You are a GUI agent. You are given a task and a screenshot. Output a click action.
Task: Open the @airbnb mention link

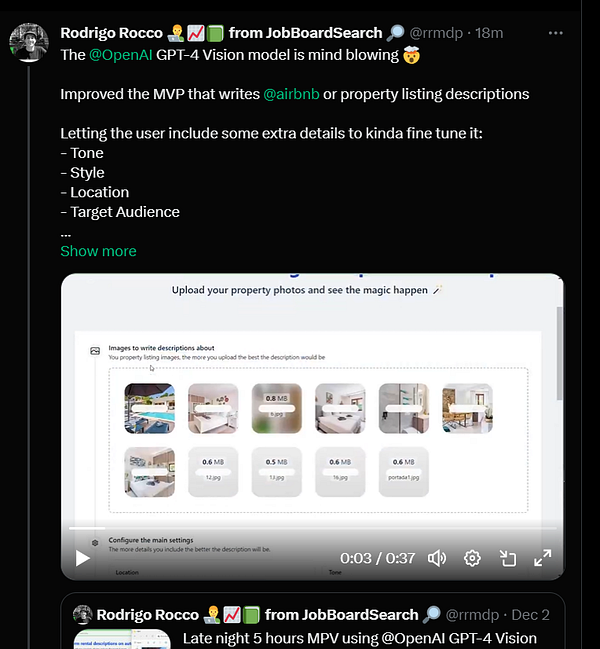[x=290, y=94]
